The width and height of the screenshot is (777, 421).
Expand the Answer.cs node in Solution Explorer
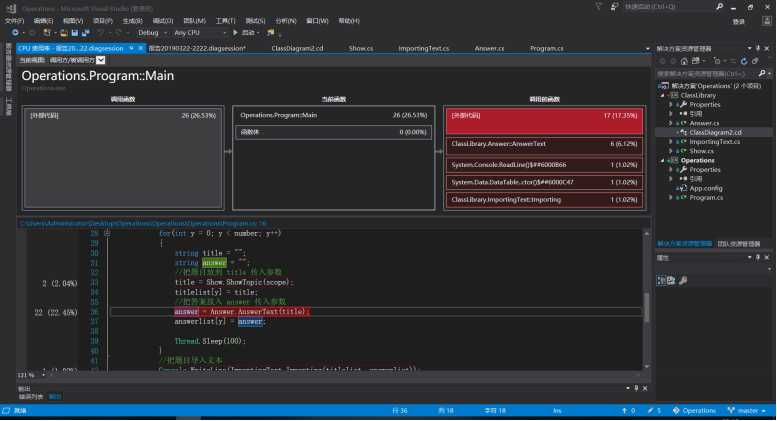tap(671, 123)
